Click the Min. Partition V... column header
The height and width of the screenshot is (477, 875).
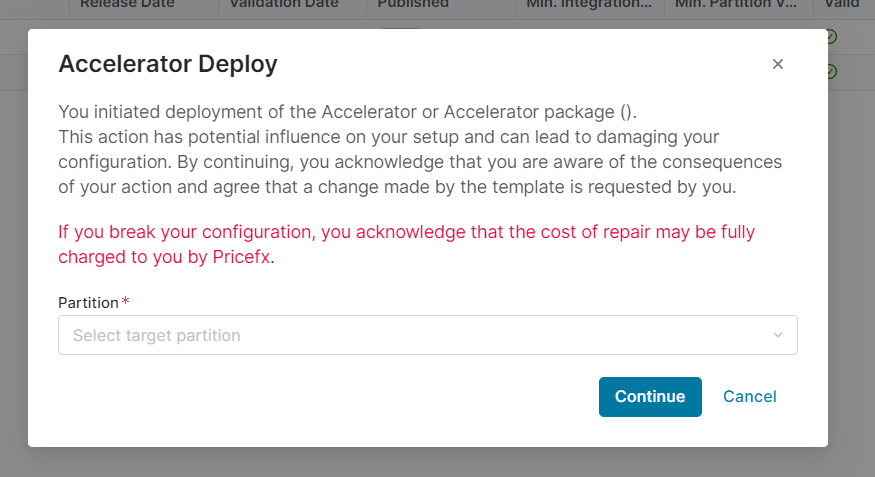pos(737,5)
